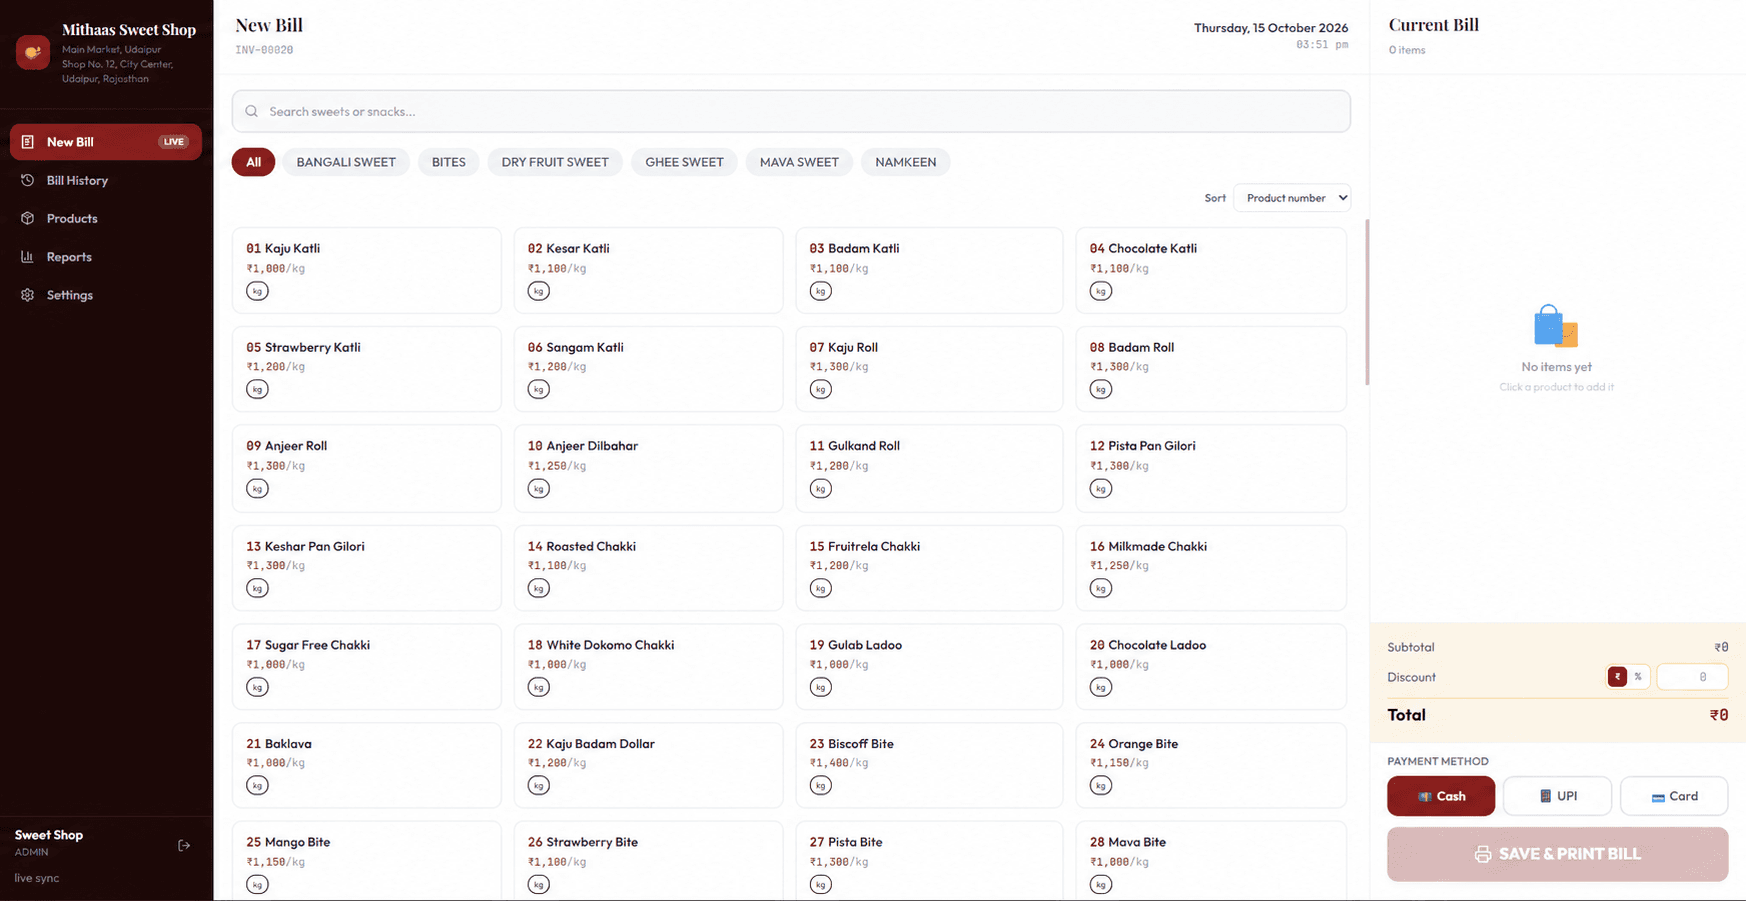
Task: Filter by BITES category
Action: click(449, 162)
